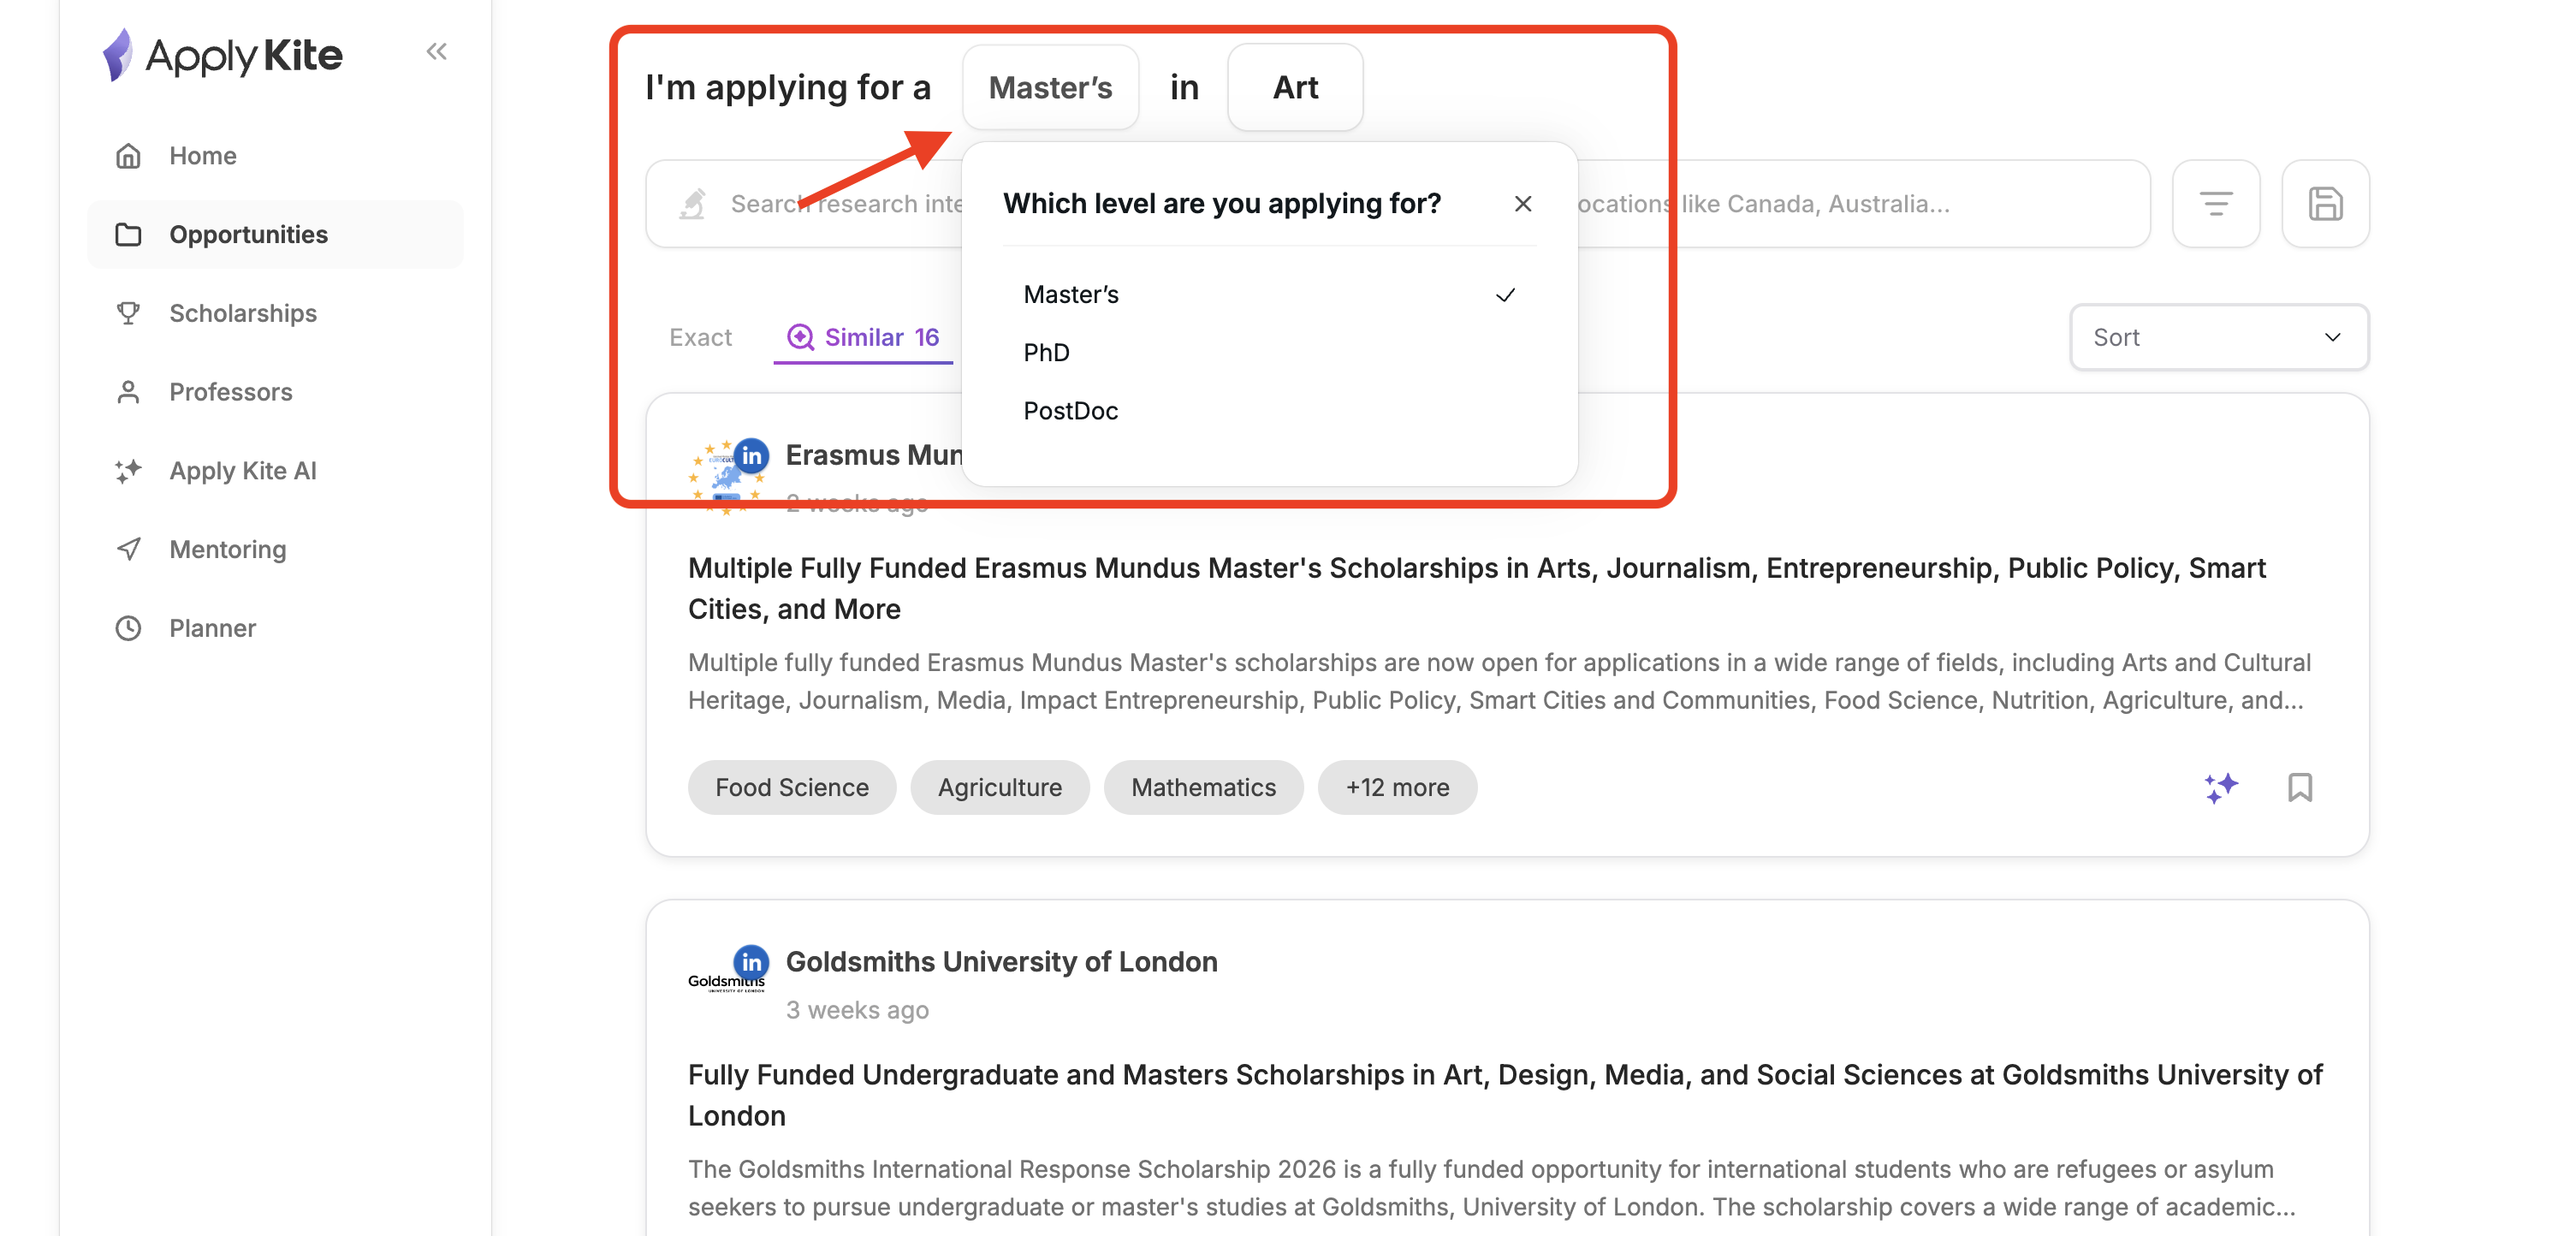Open Goldsmiths University of London listing
2576x1236 pixels.
[x=1002, y=961]
